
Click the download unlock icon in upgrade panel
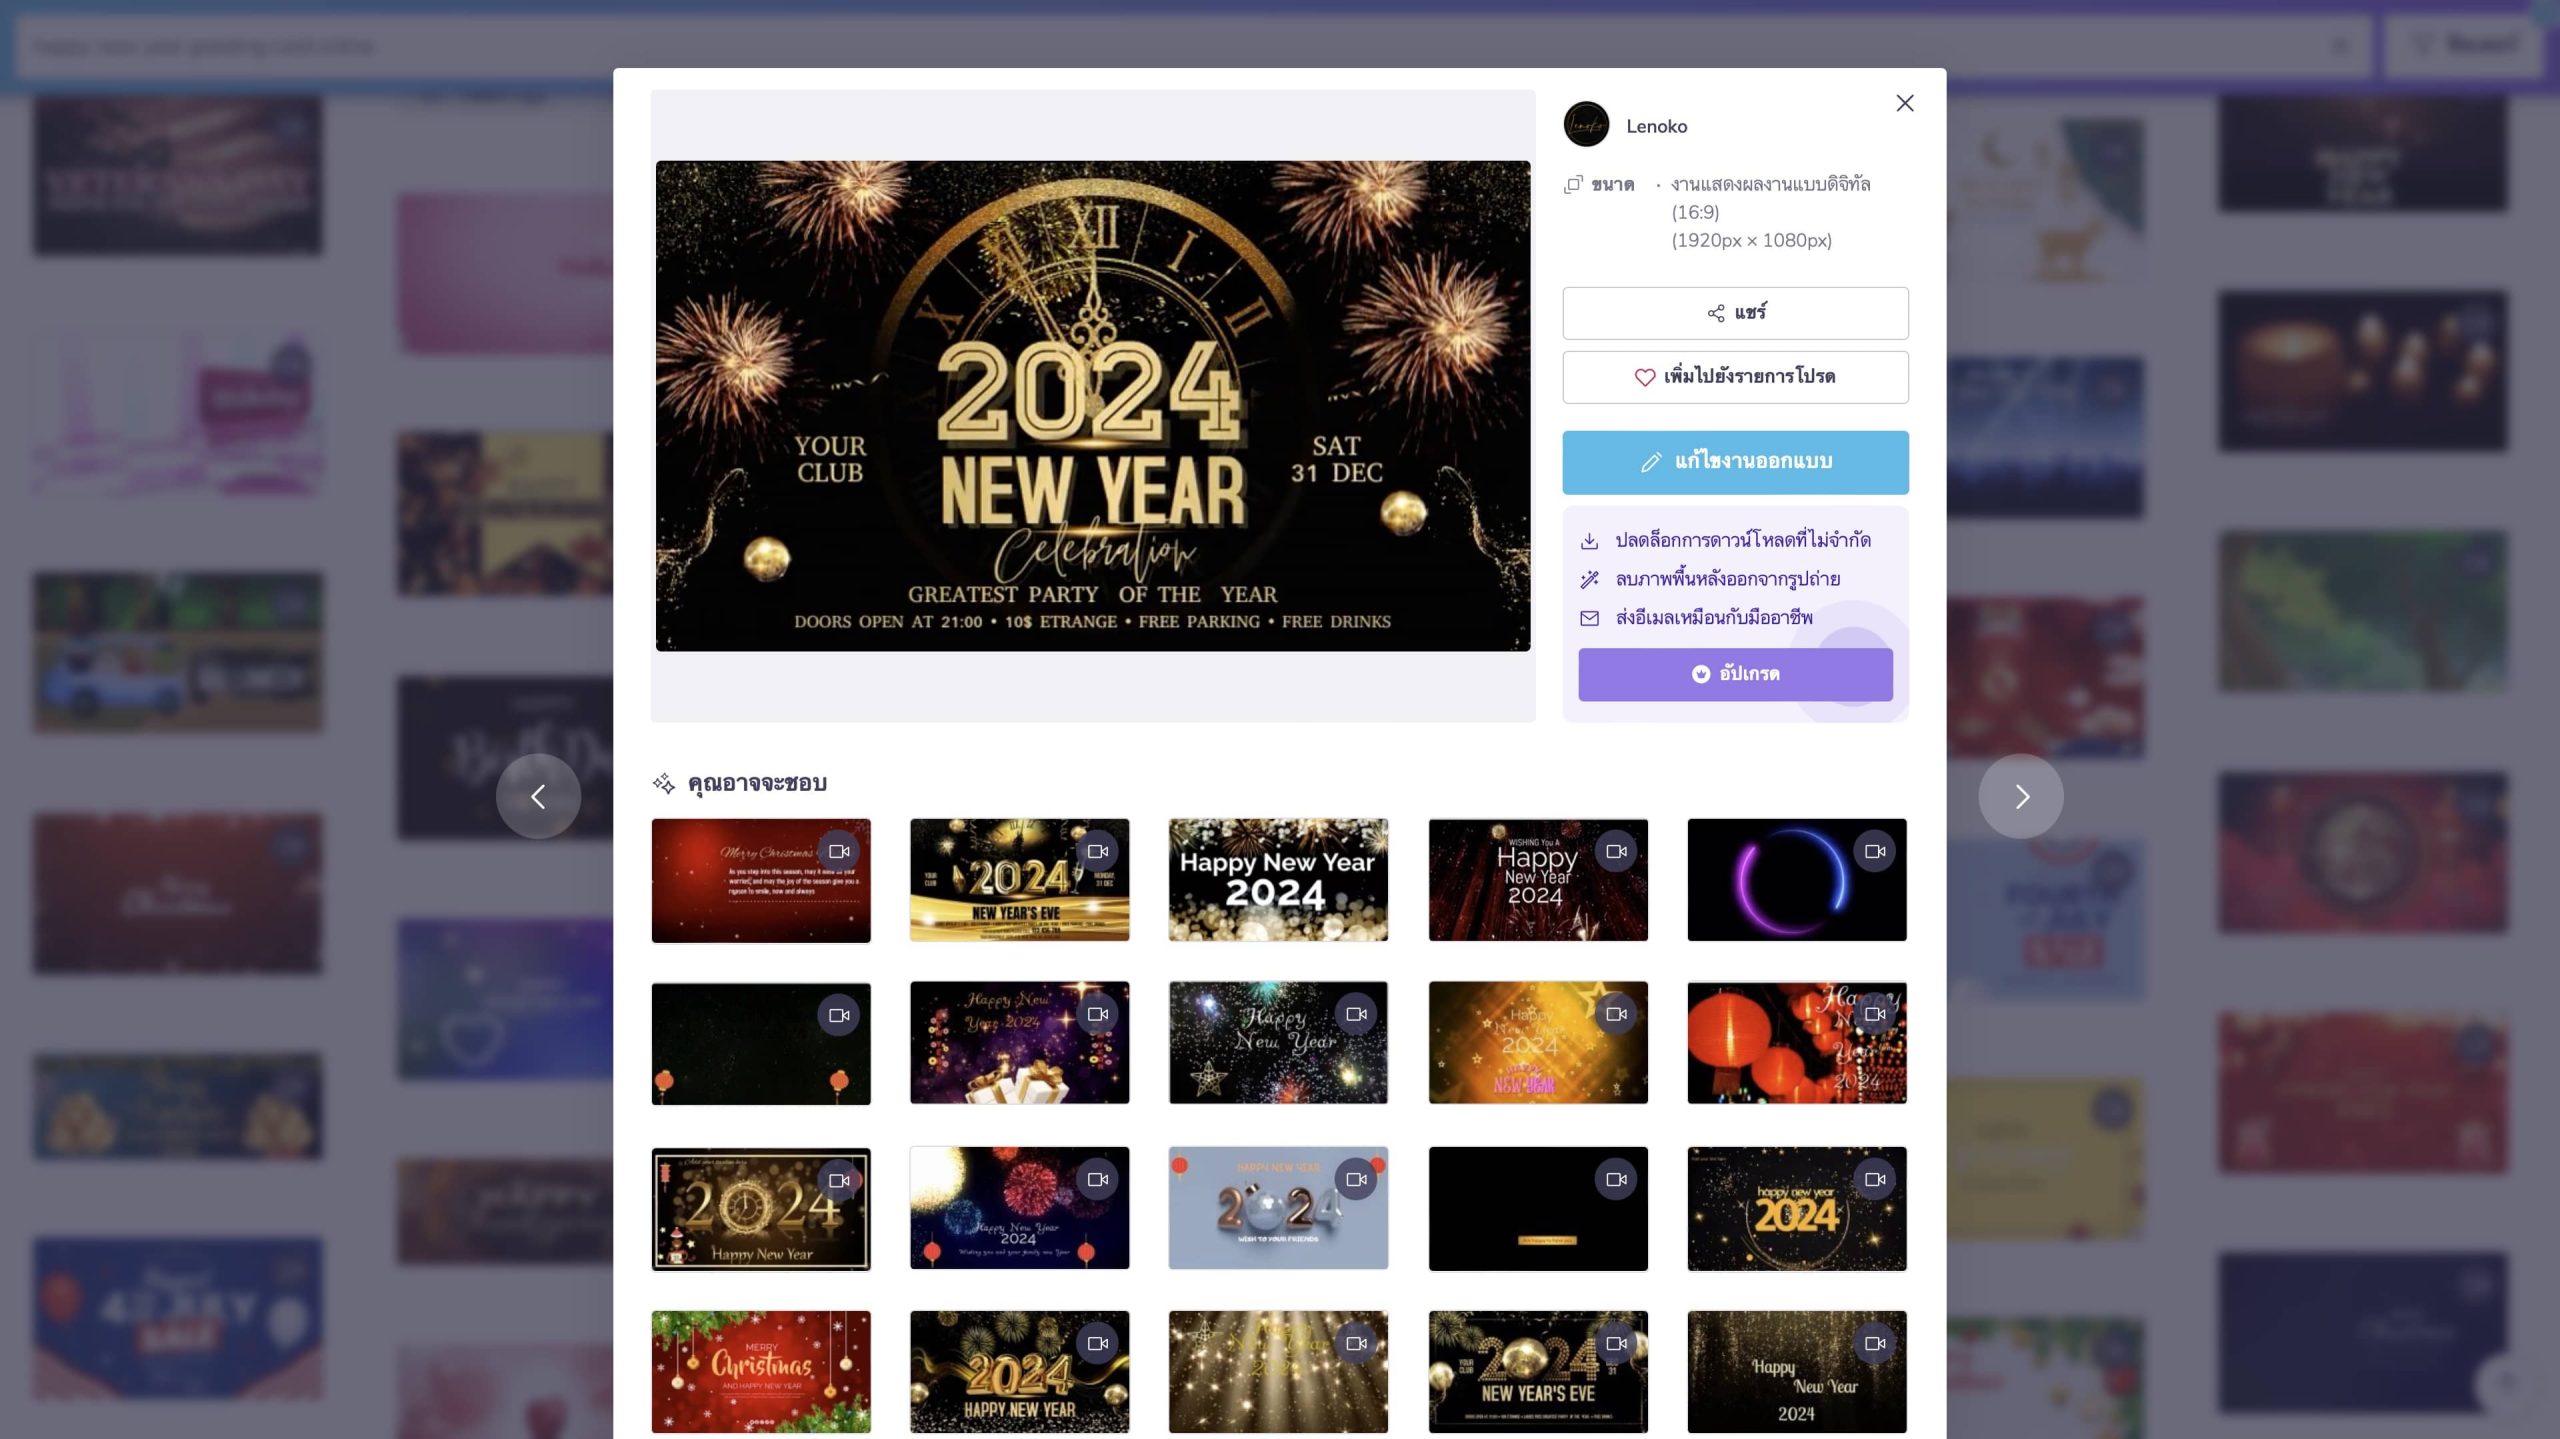tap(1589, 541)
